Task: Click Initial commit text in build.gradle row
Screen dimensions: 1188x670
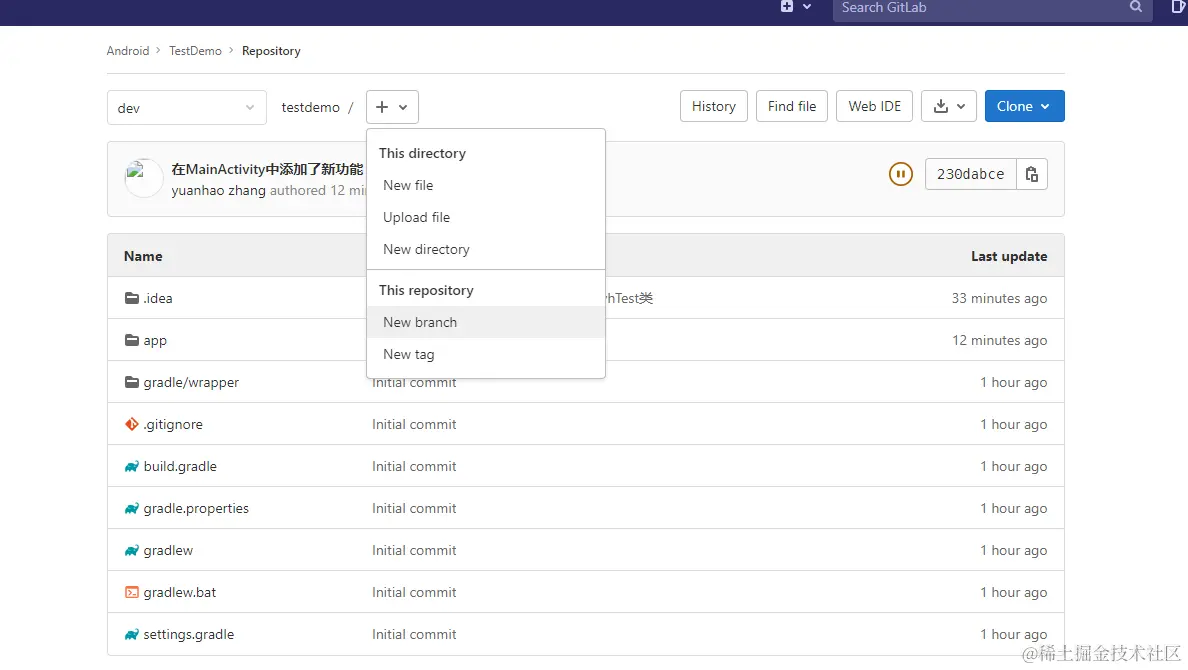Action: click(x=414, y=466)
